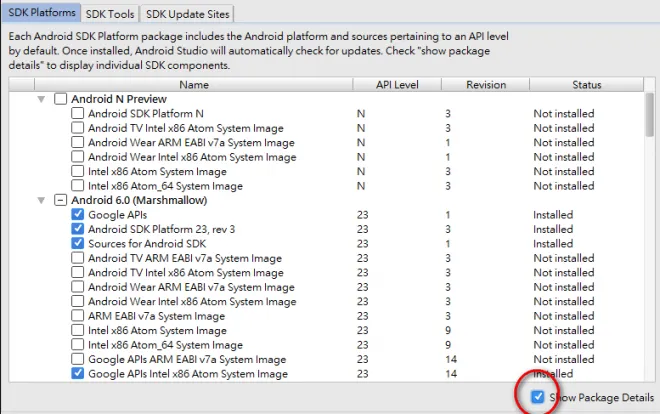660x414 pixels.
Task: Select 'Google APIs Intel x86 Atom System Image' text
Action: point(188,374)
